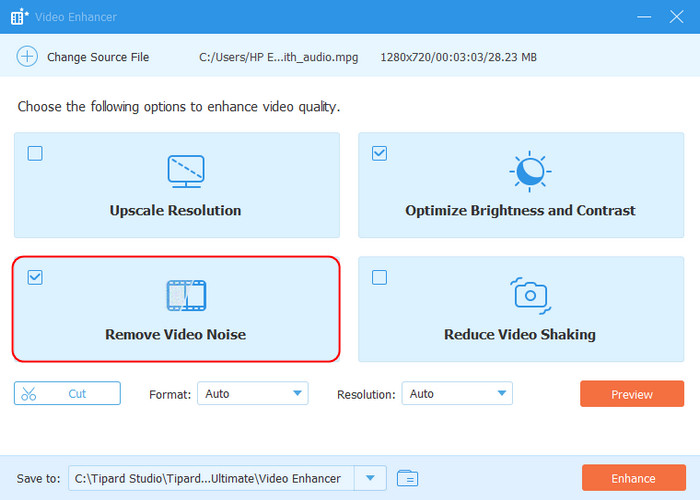Uncheck Optimize Brightness and Contrast checkbox
Viewport: 700px width, 500px height.
tap(379, 153)
